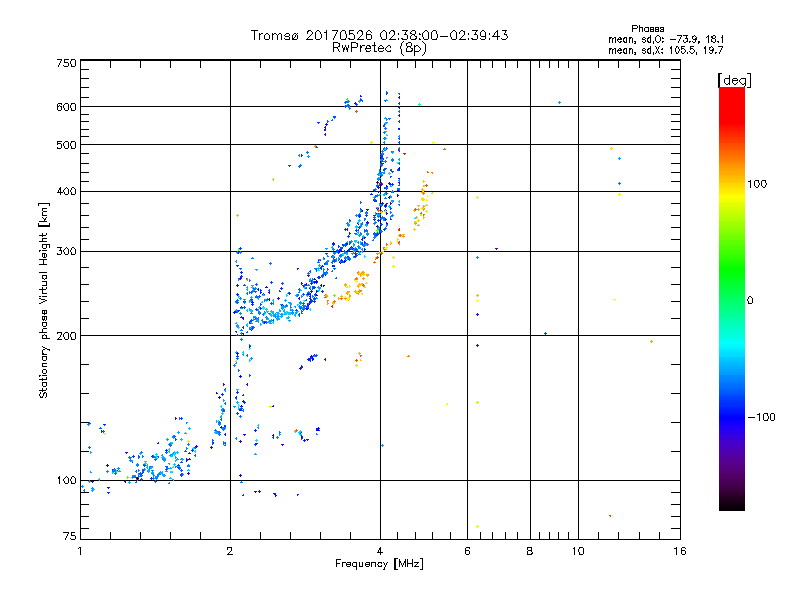The width and height of the screenshot is (800, 600).
Task: Click the '500' y-axis tick label
Action: 66,145
